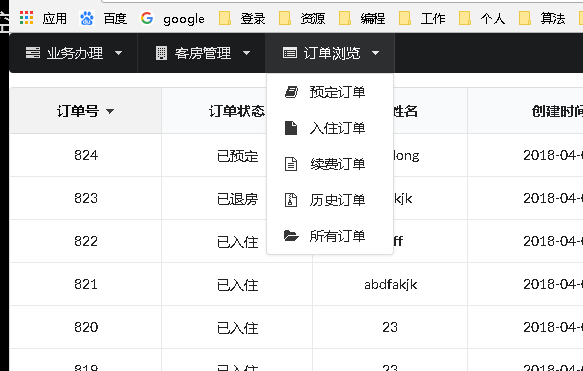Choose 续费订单 menu entry

click(330, 164)
